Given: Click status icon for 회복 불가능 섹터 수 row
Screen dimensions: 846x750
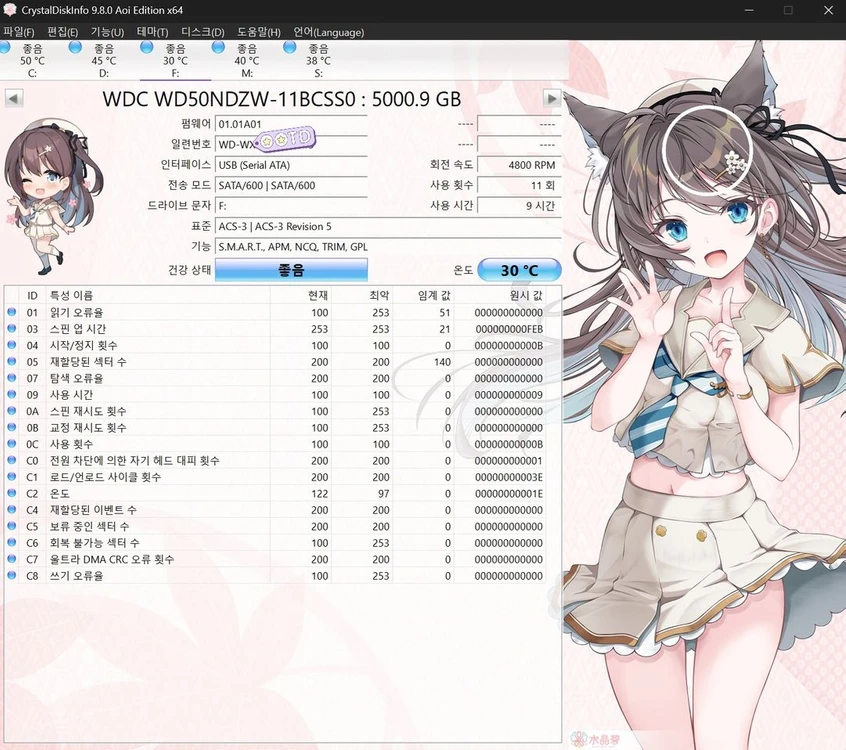Looking at the screenshot, I should [x=12, y=542].
